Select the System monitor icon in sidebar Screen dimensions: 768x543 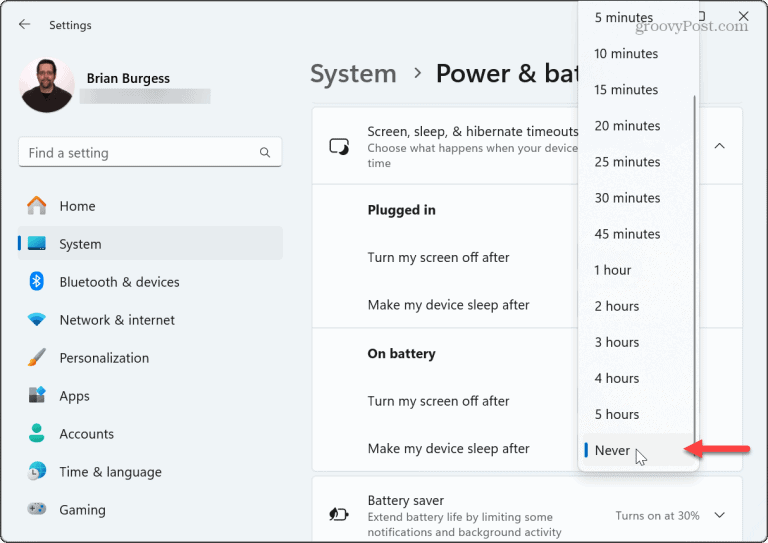(37, 243)
